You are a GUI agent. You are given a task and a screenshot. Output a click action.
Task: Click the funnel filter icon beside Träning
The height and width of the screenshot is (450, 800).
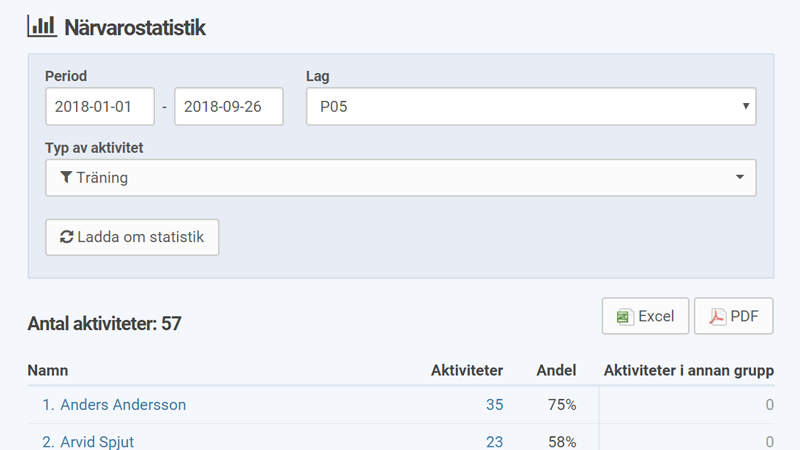click(x=66, y=178)
